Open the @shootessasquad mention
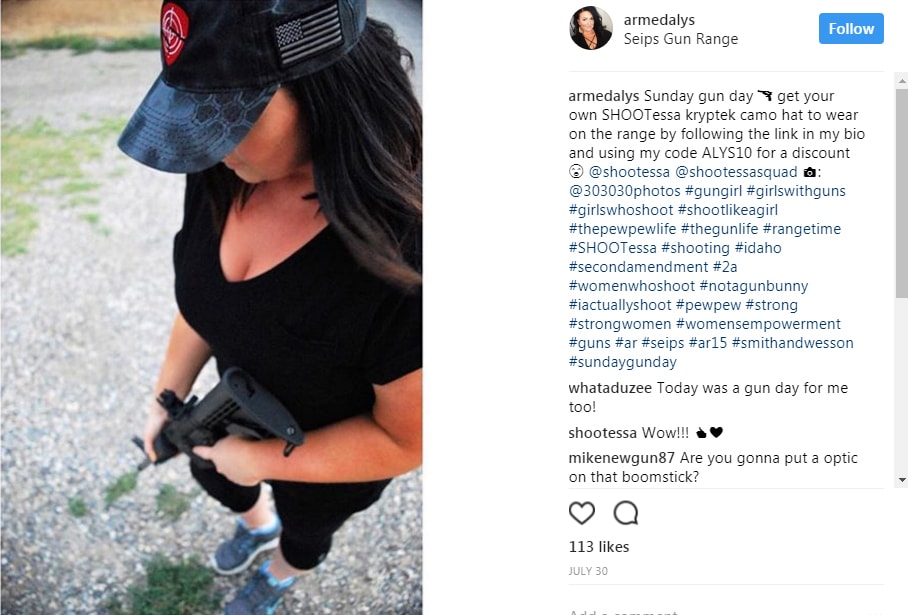The width and height of the screenshot is (908, 615). [x=736, y=172]
